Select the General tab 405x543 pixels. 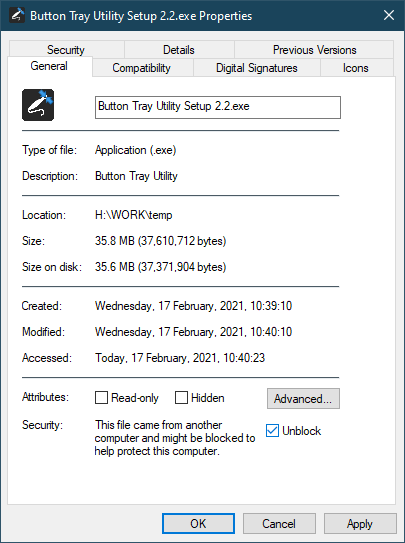click(x=49, y=66)
